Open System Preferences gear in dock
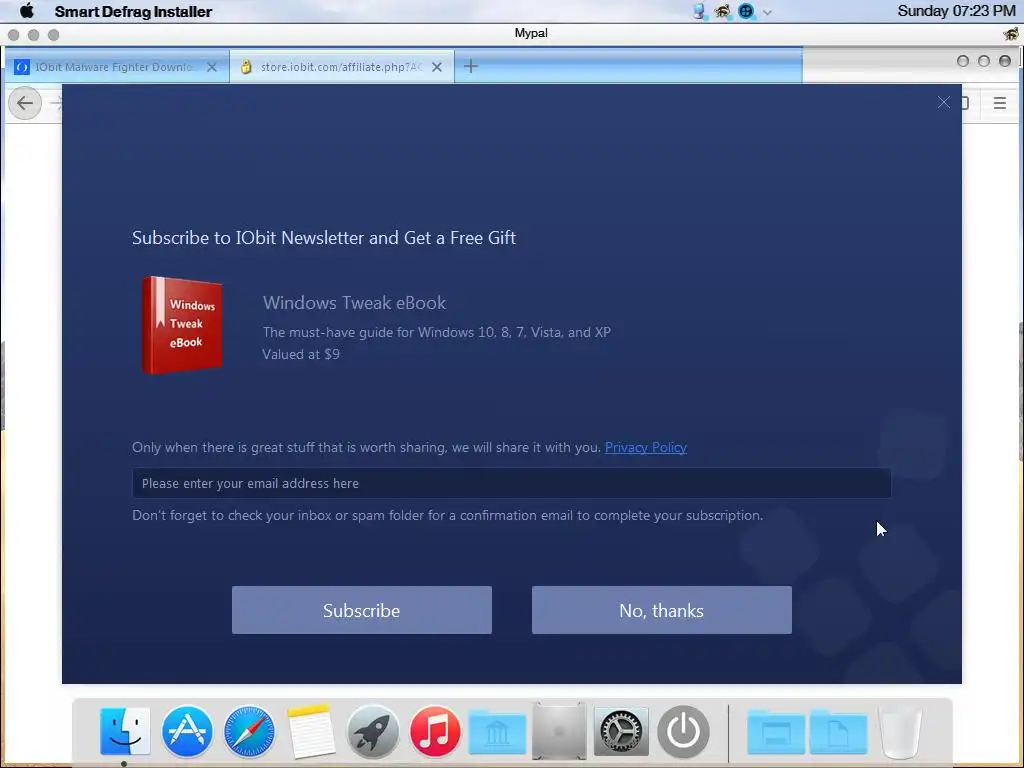The width and height of the screenshot is (1024, 768). tap(621, 731)
